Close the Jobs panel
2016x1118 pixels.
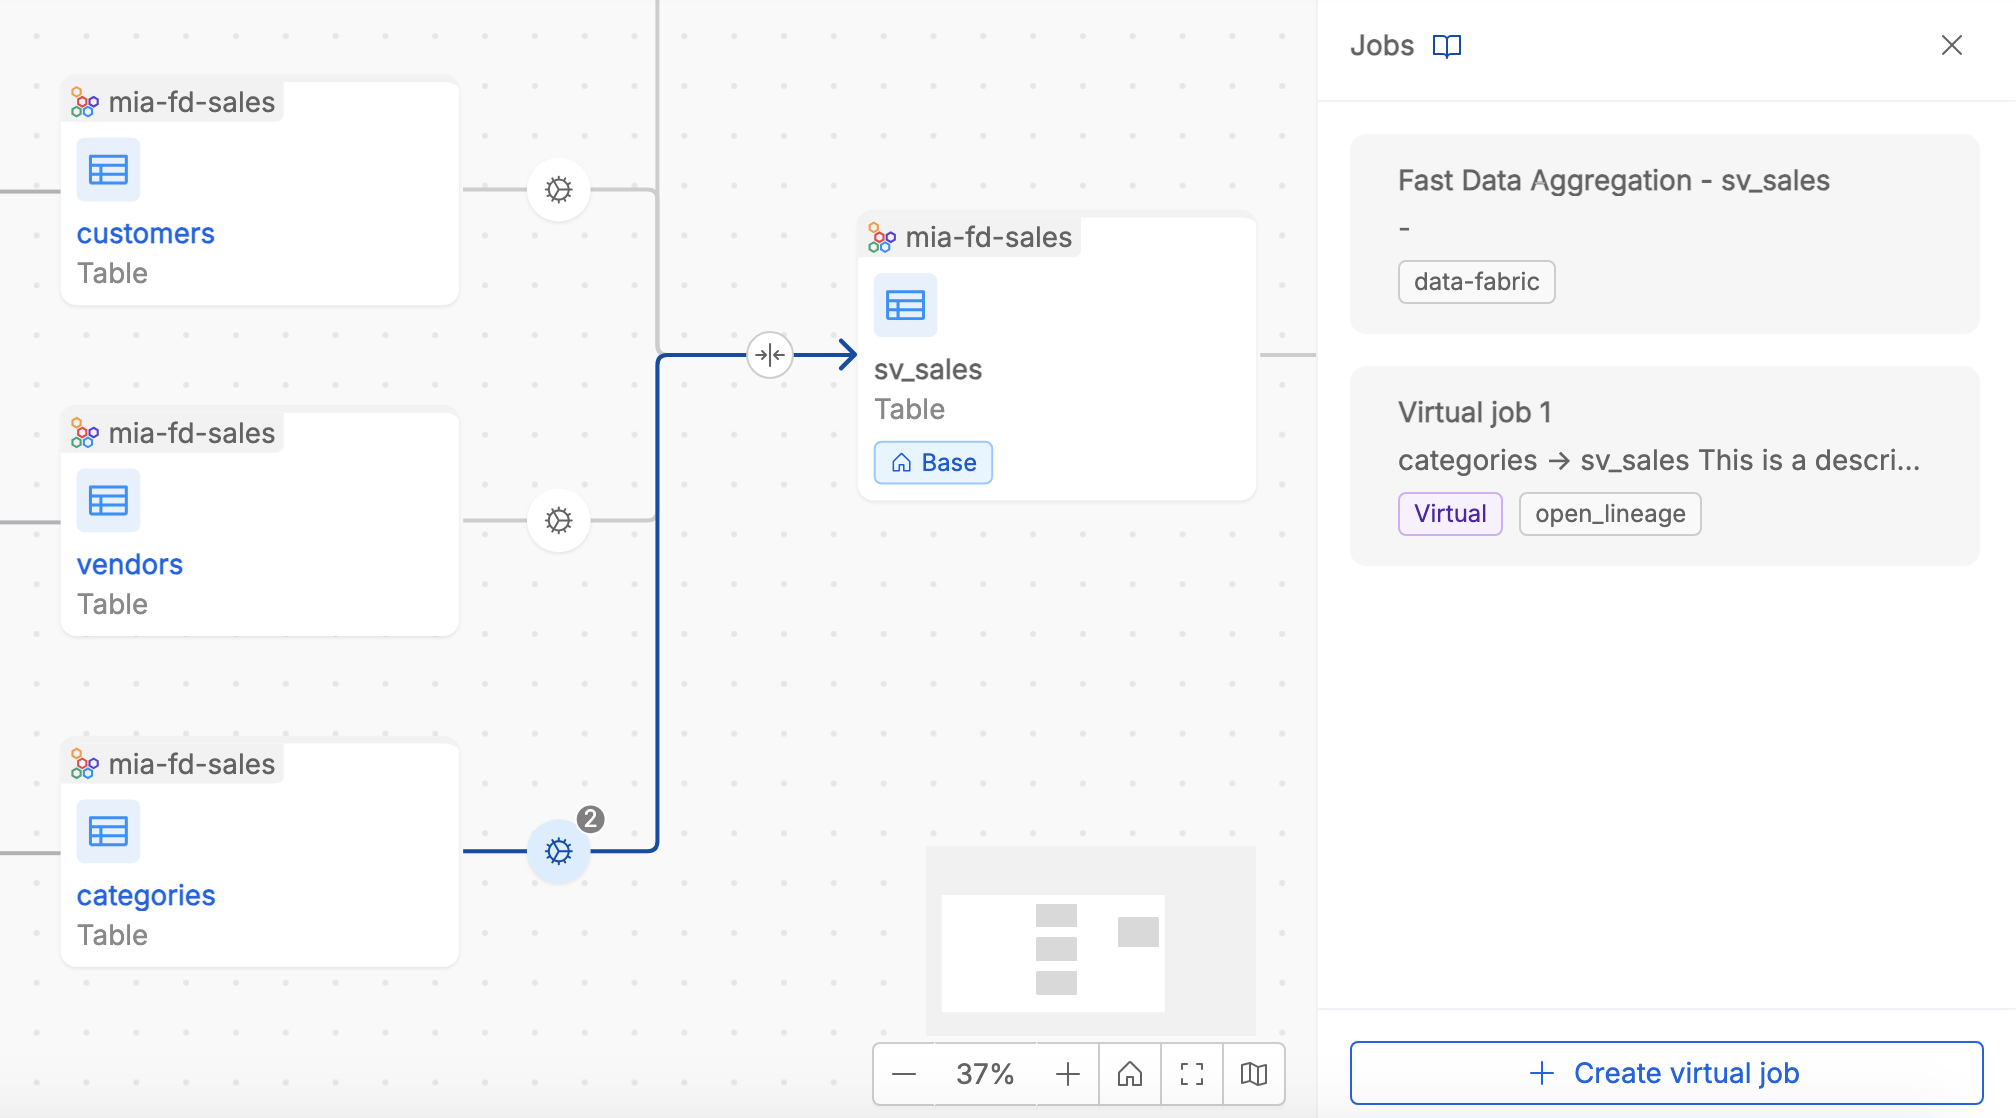coord(1951,45)
